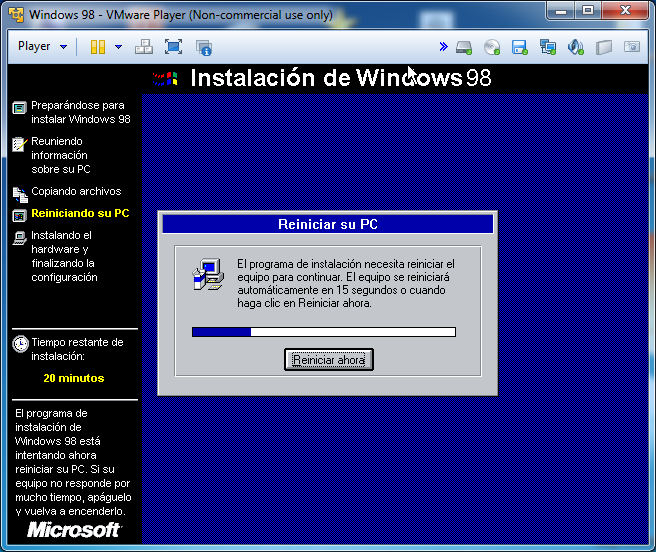Screen dimensions: 656x552
Task: Click the Reiniciando su PC step
Action: pos(80,213)
